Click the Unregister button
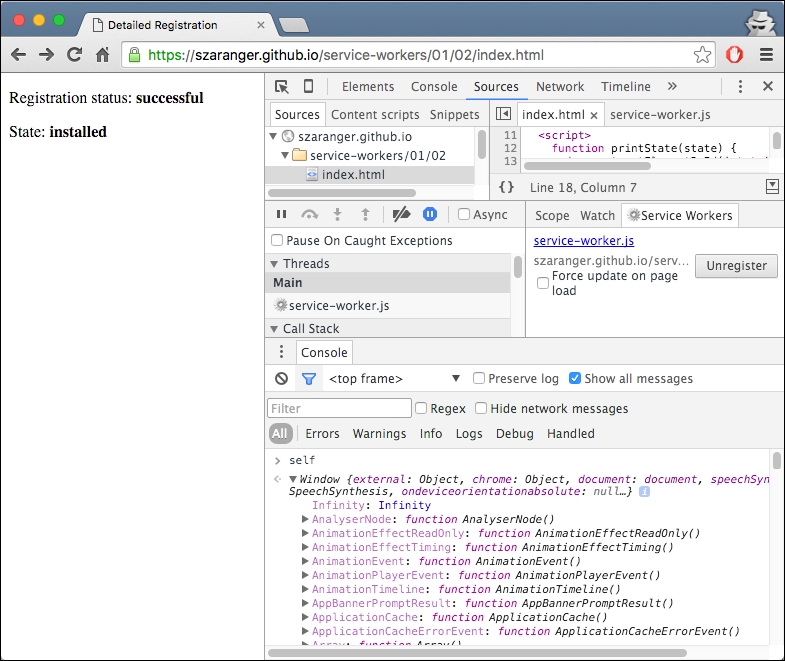 click(x=736, y=266)
